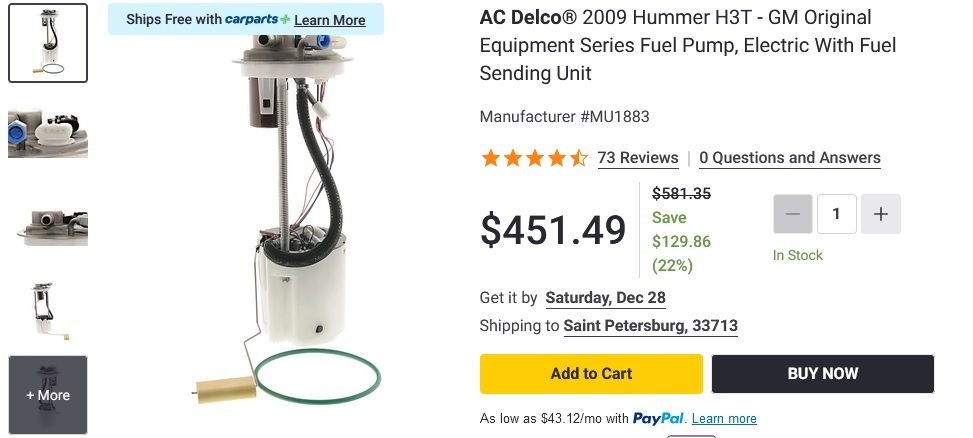Decrease quantity with the minus button

click(x=793, y=214)
